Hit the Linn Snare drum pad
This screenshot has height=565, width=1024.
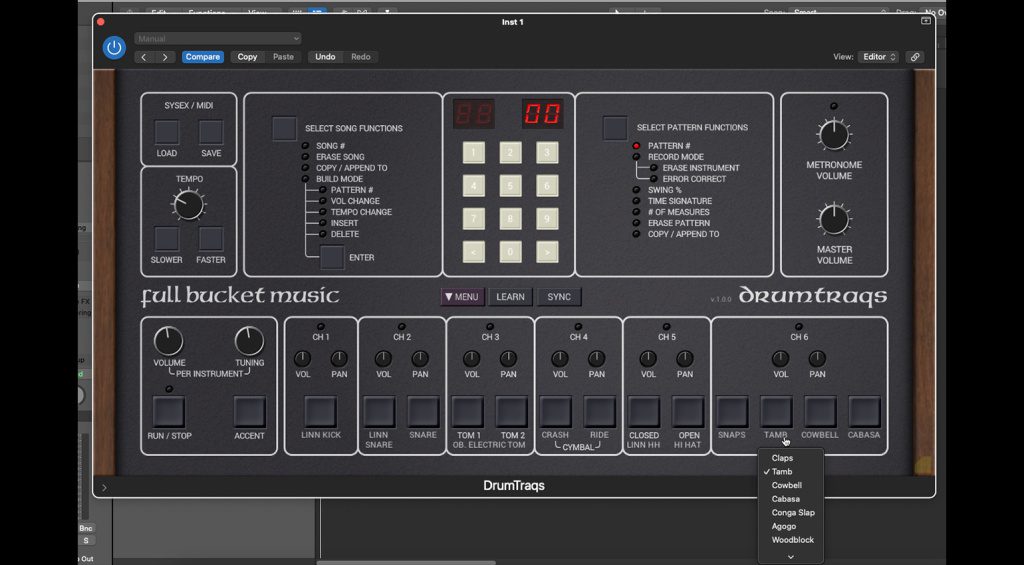click(379, 412)
